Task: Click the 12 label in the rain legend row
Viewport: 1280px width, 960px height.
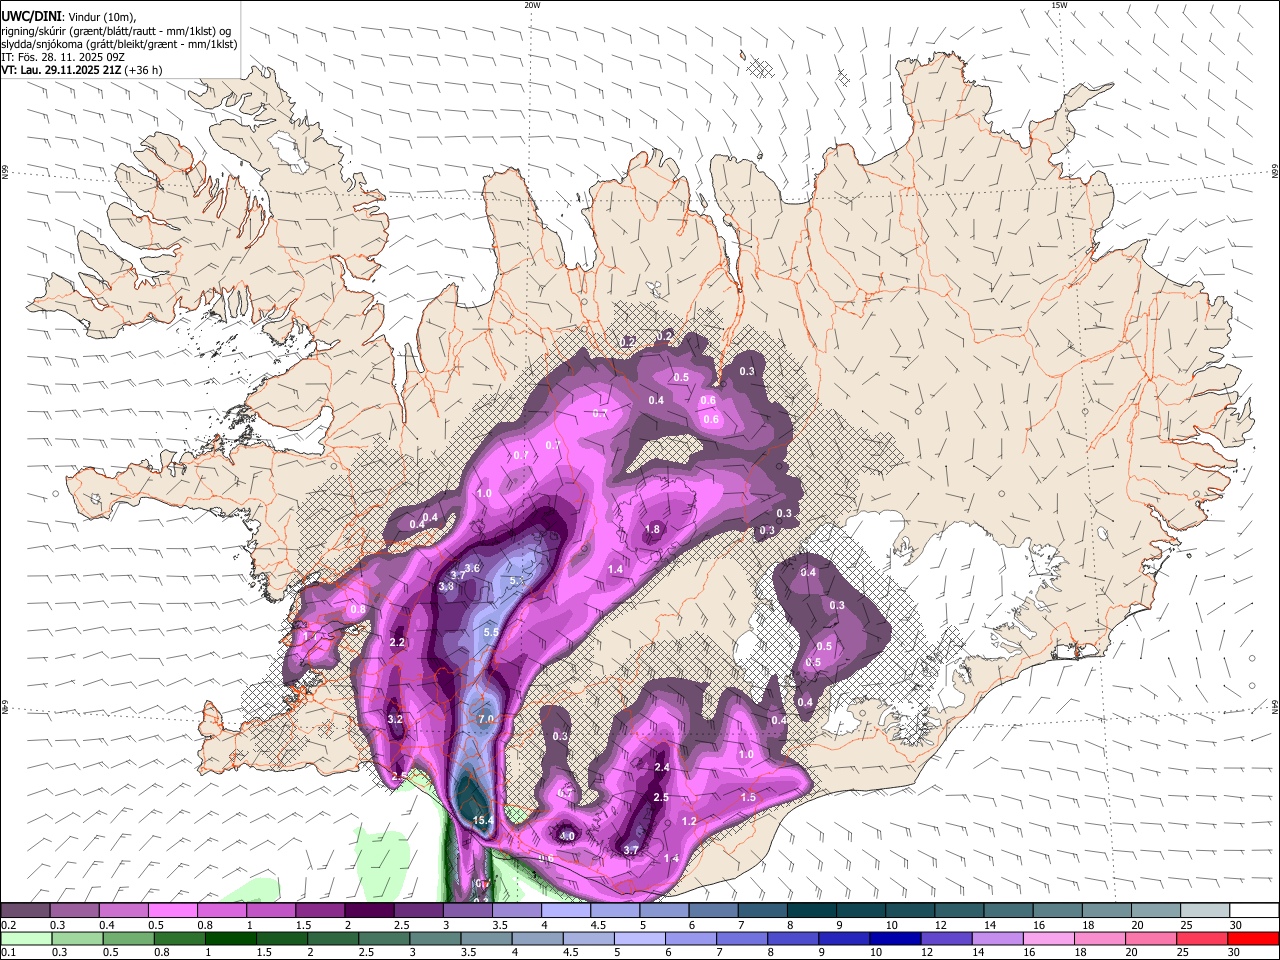Action: [928, 953]
